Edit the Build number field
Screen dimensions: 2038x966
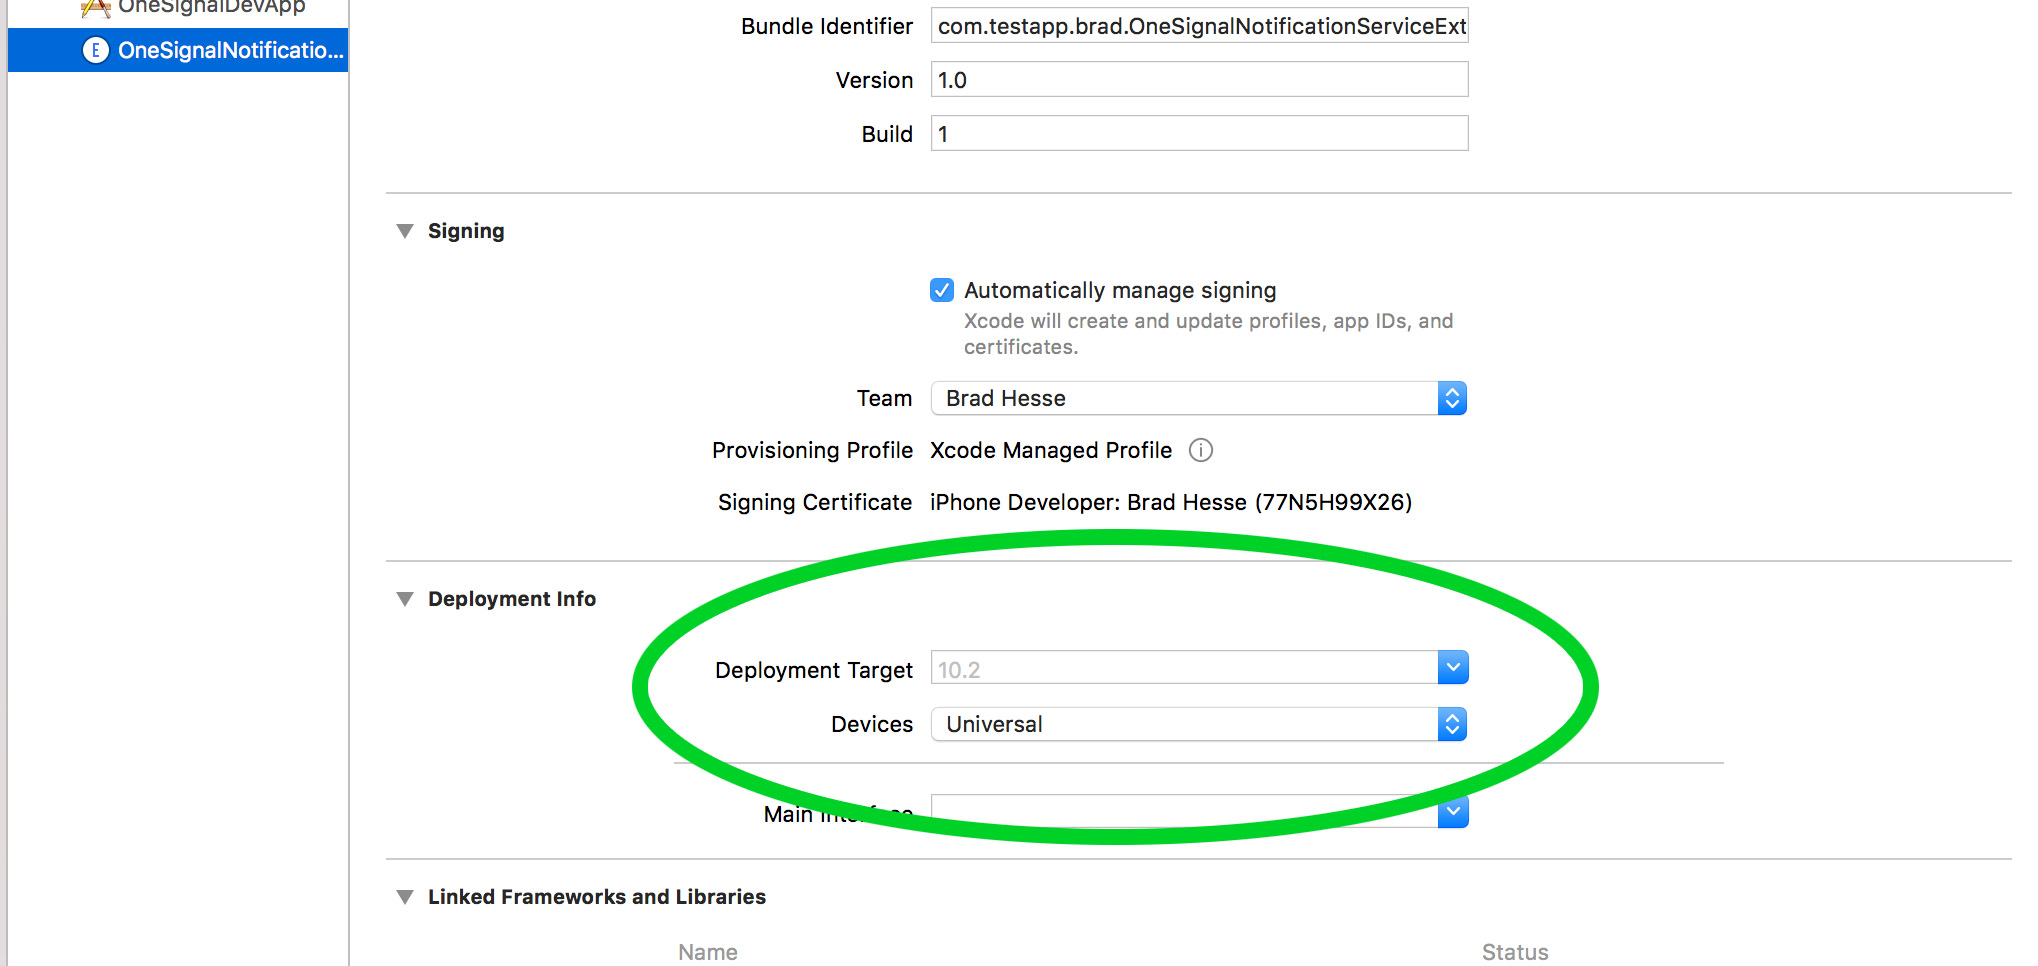(x=1199, y=134)
